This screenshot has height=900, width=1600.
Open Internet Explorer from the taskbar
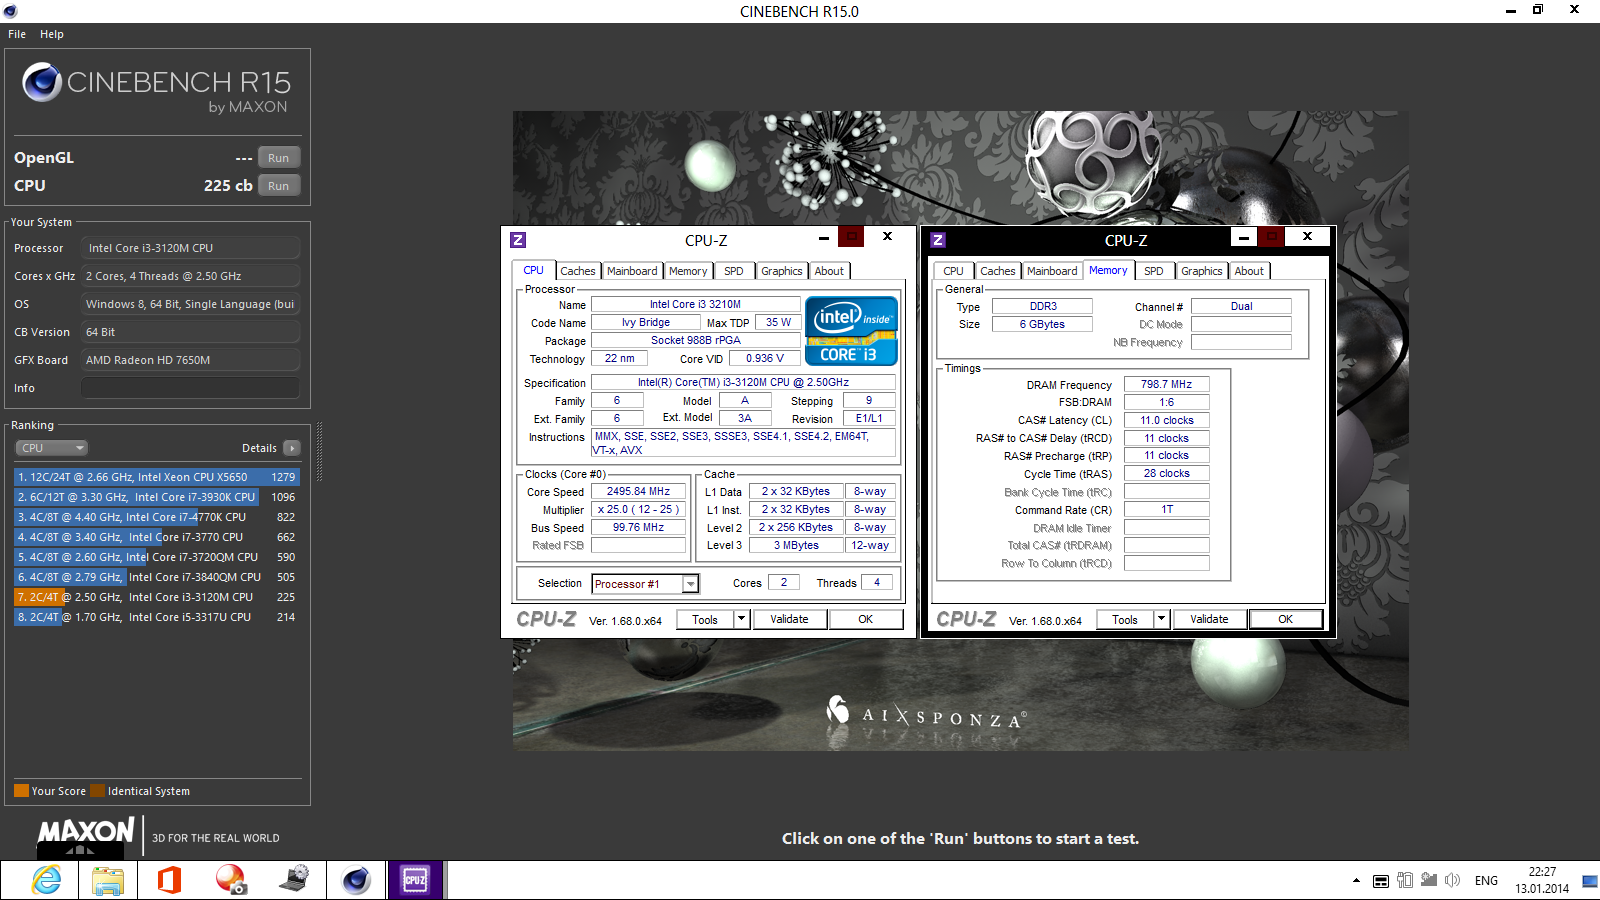[x=46, y=880]
